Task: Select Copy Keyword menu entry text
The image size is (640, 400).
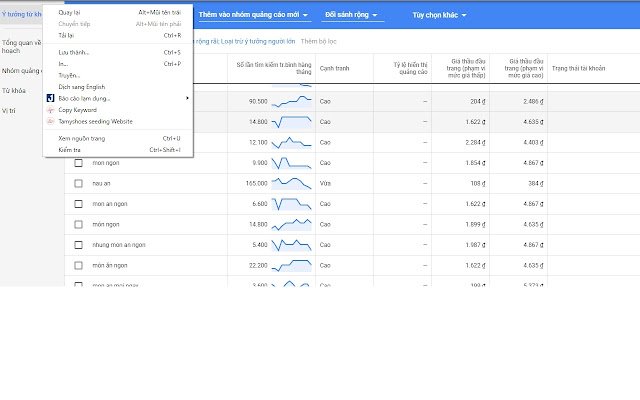Action: pos(78,110)
